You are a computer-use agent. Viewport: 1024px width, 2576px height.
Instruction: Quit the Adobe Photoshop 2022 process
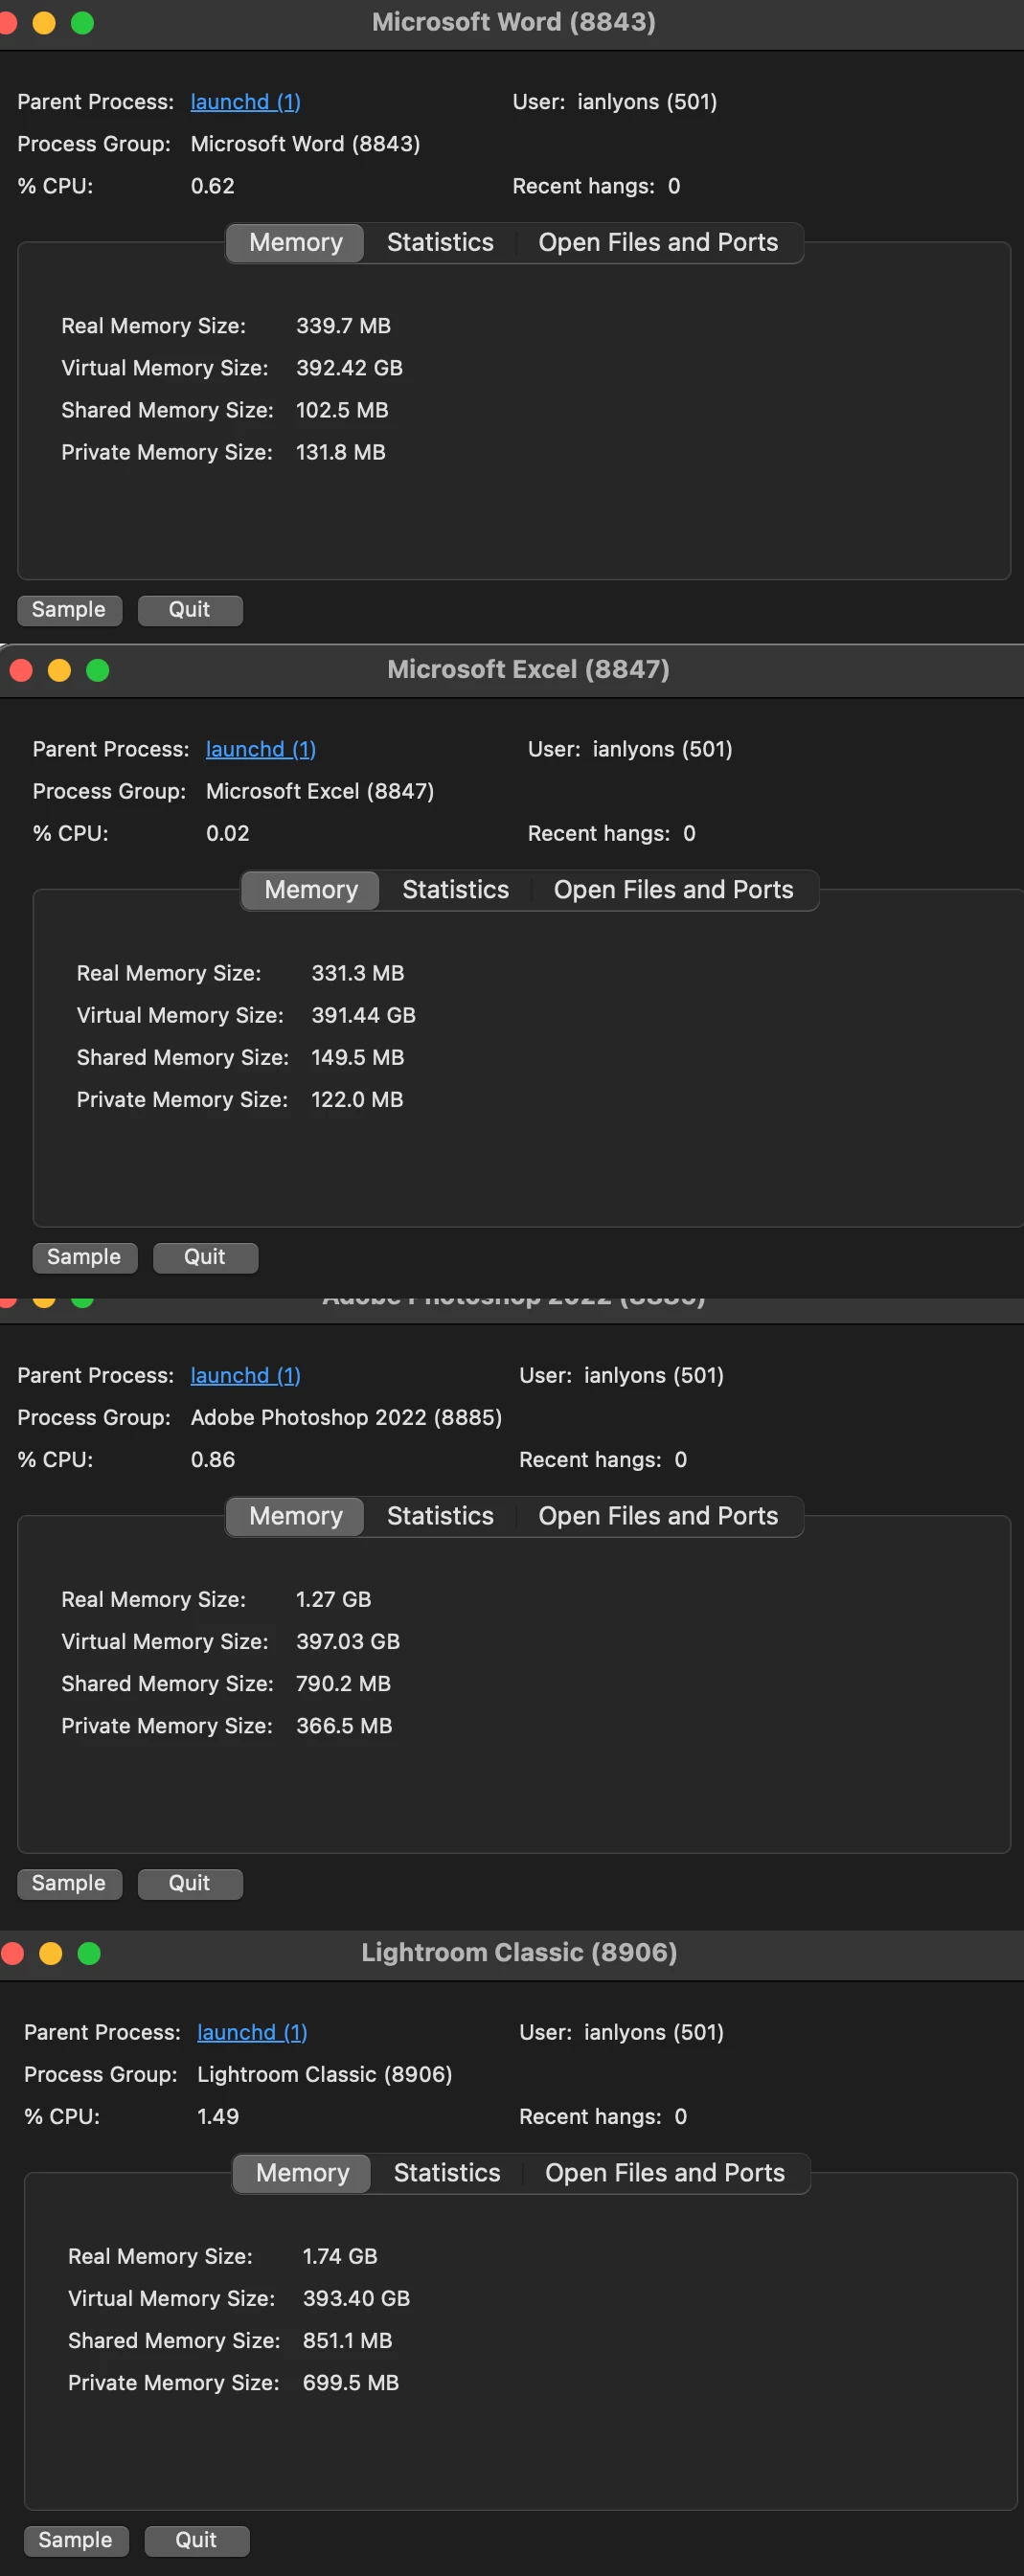[189, 1883]
